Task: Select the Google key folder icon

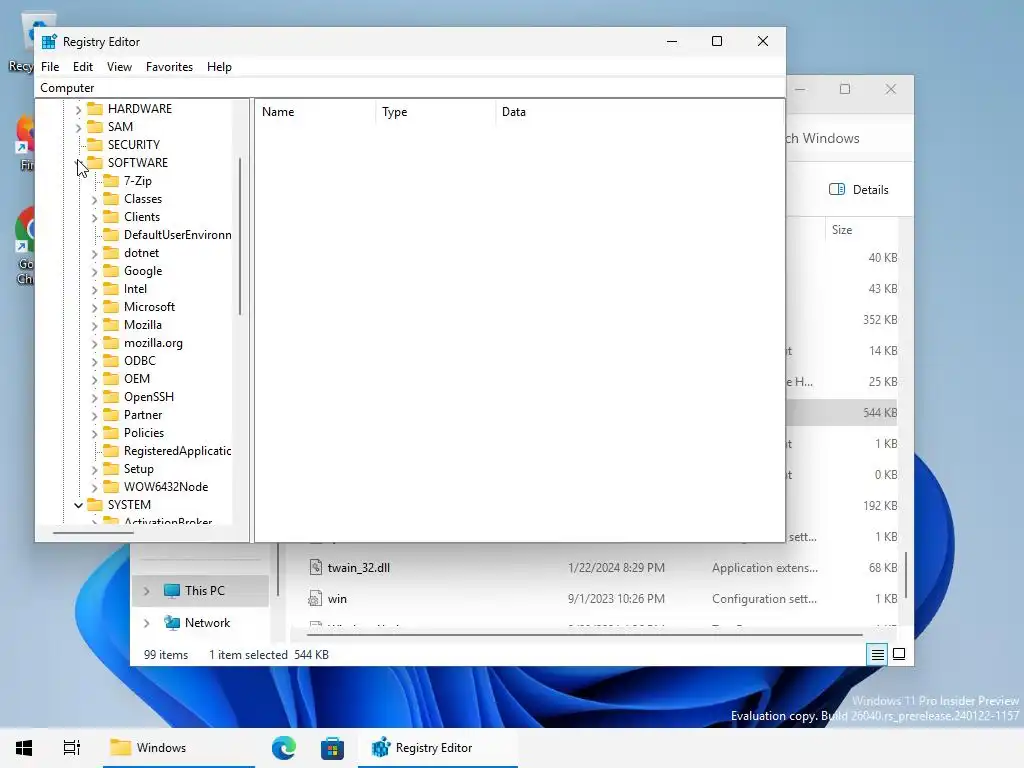Action: pos(112,270)
